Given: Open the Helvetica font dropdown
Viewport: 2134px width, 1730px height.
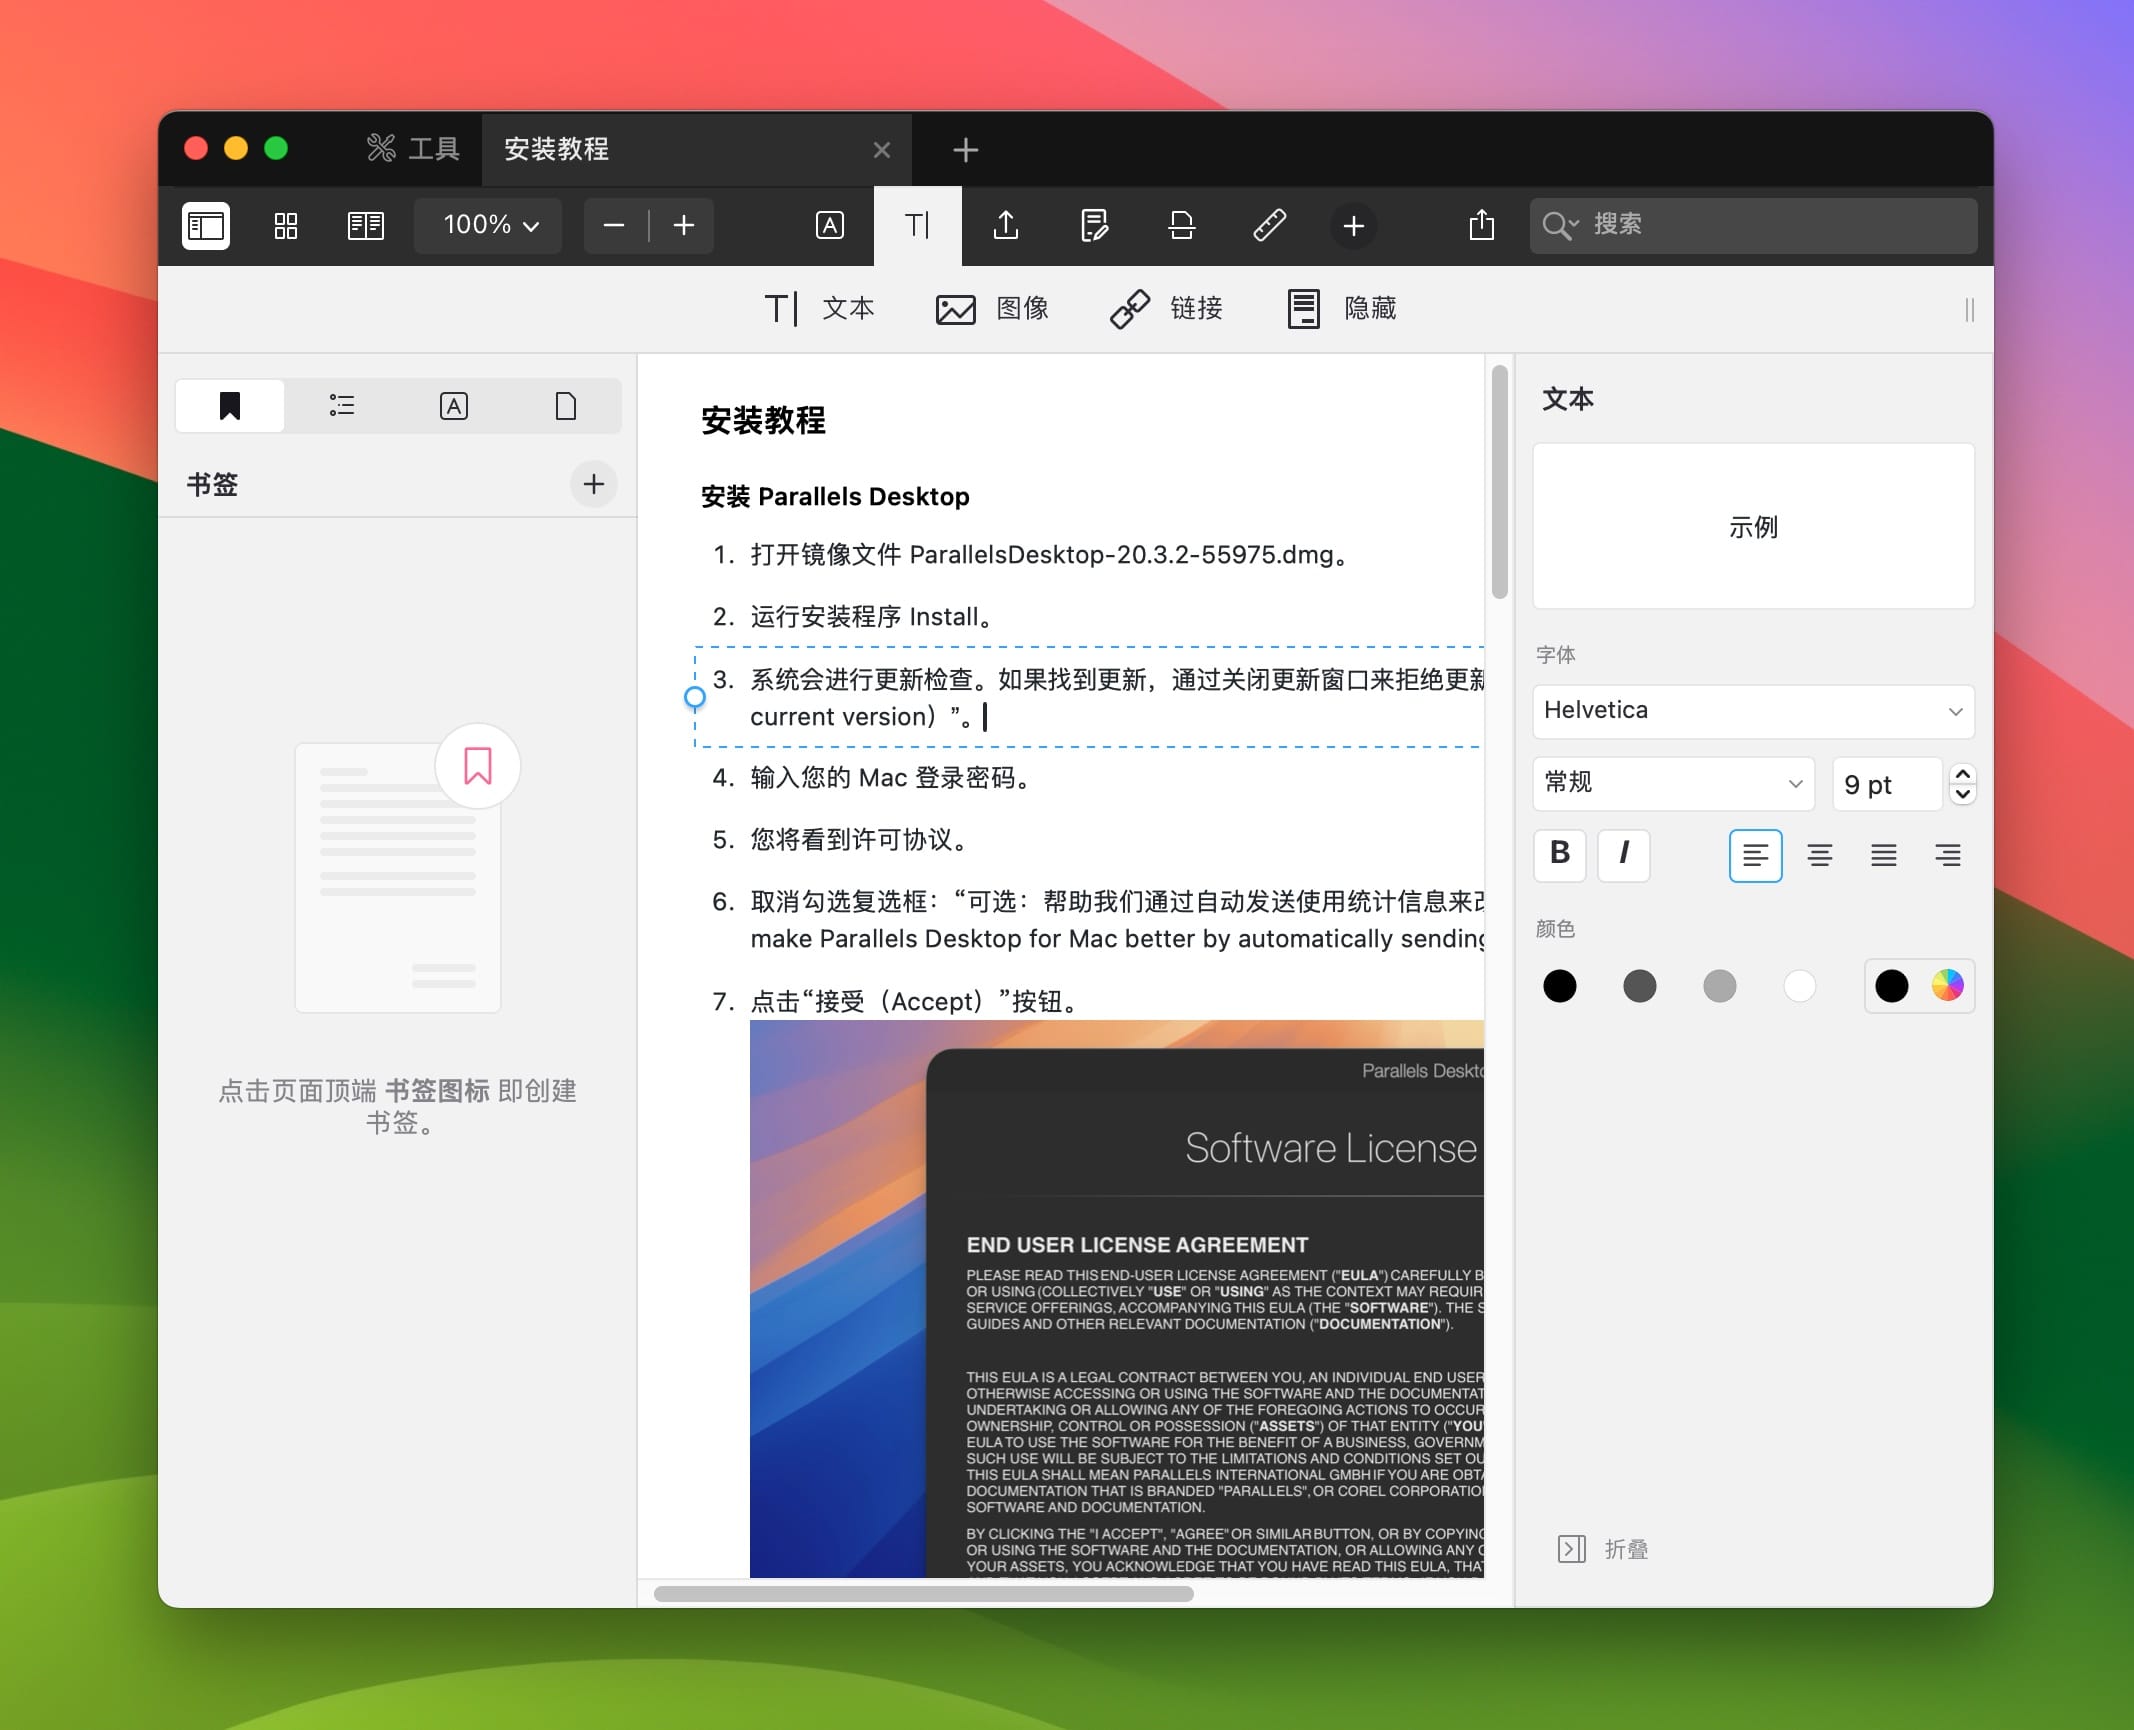Looking at the screenshot, I should tap(1753, 711).
